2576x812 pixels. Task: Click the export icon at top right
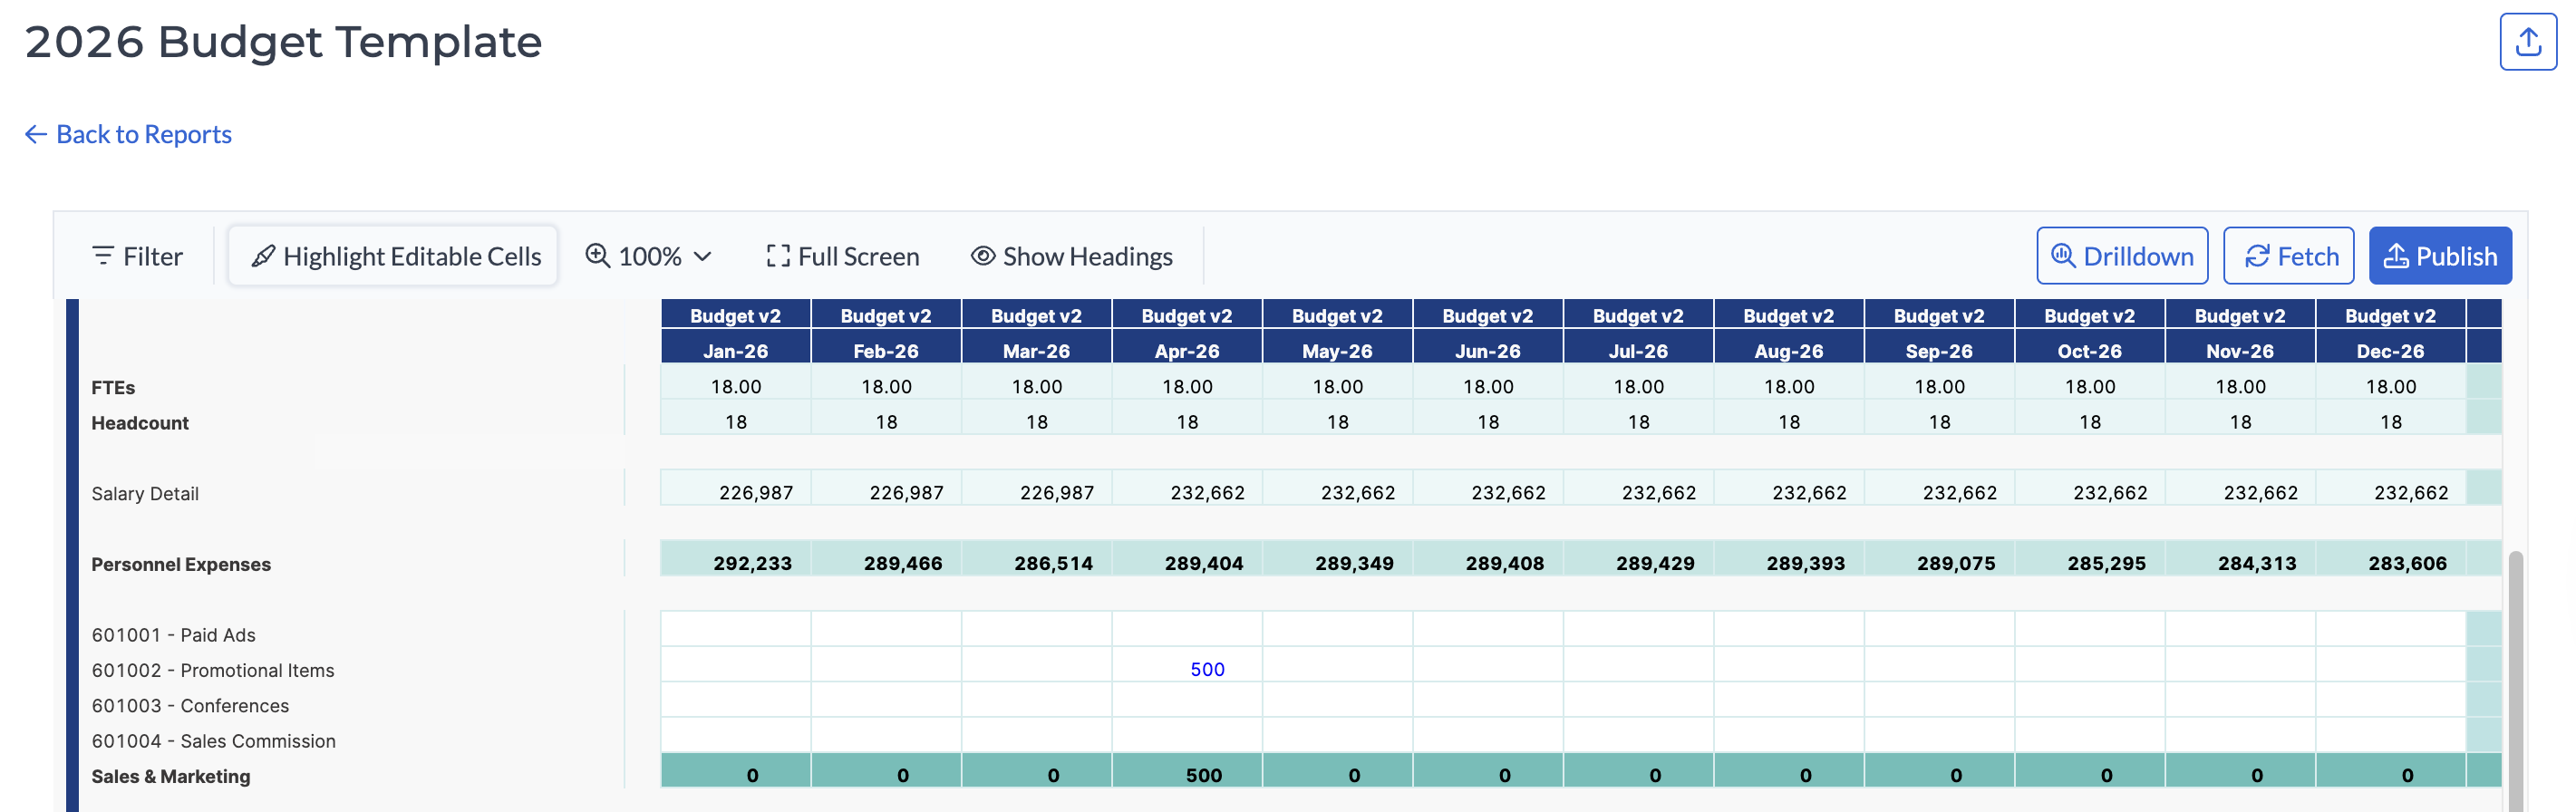point(2527,42)
